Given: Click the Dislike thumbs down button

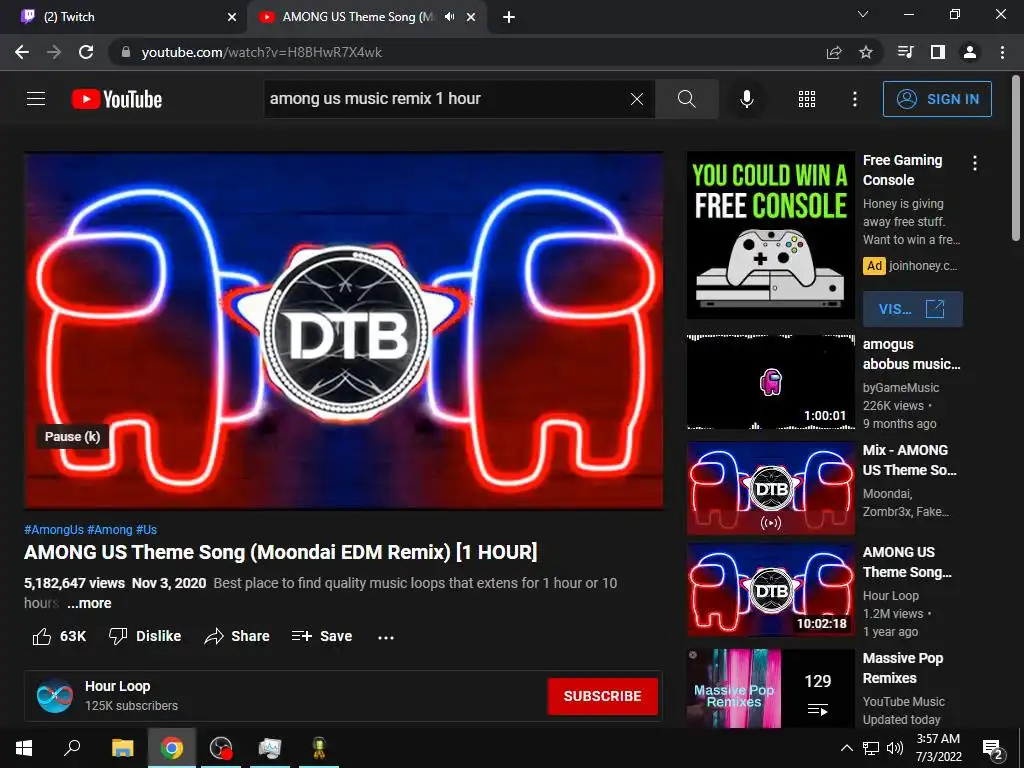Looking at the screenshot, I should click(145, 636).
